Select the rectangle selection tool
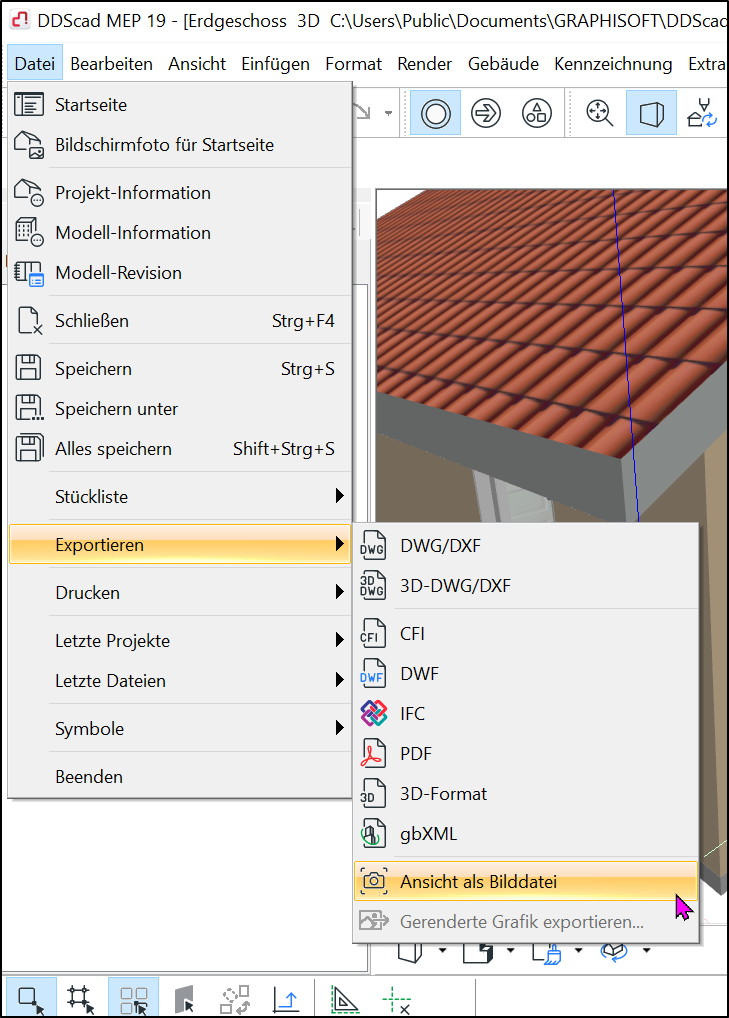The image size is (729, 1018). coord(31,999)
